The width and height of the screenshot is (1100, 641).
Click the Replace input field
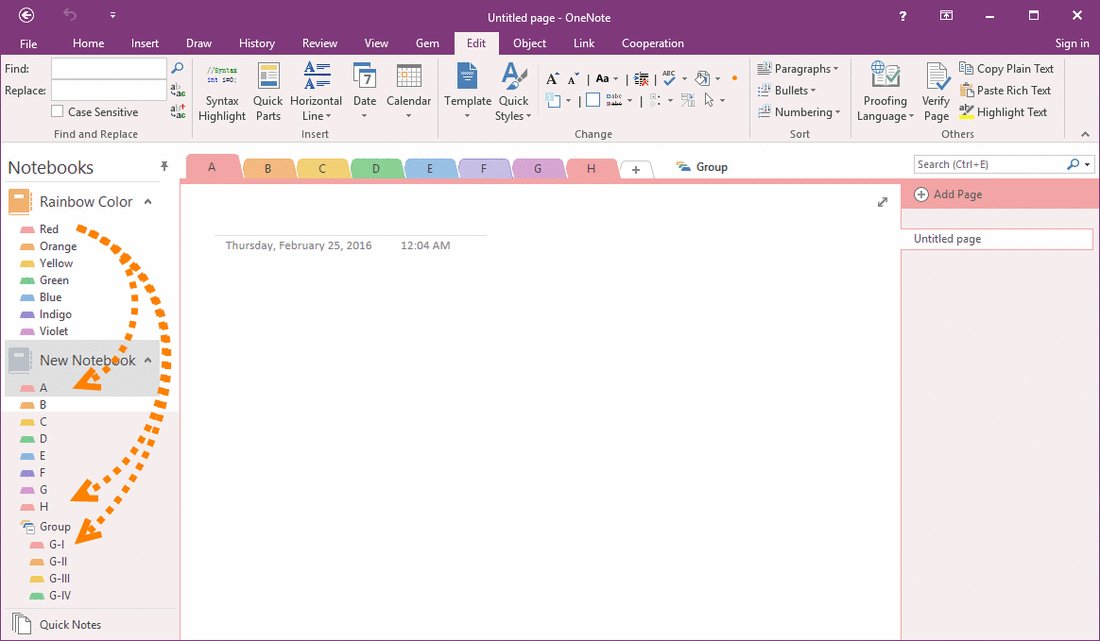click(109, 90)
